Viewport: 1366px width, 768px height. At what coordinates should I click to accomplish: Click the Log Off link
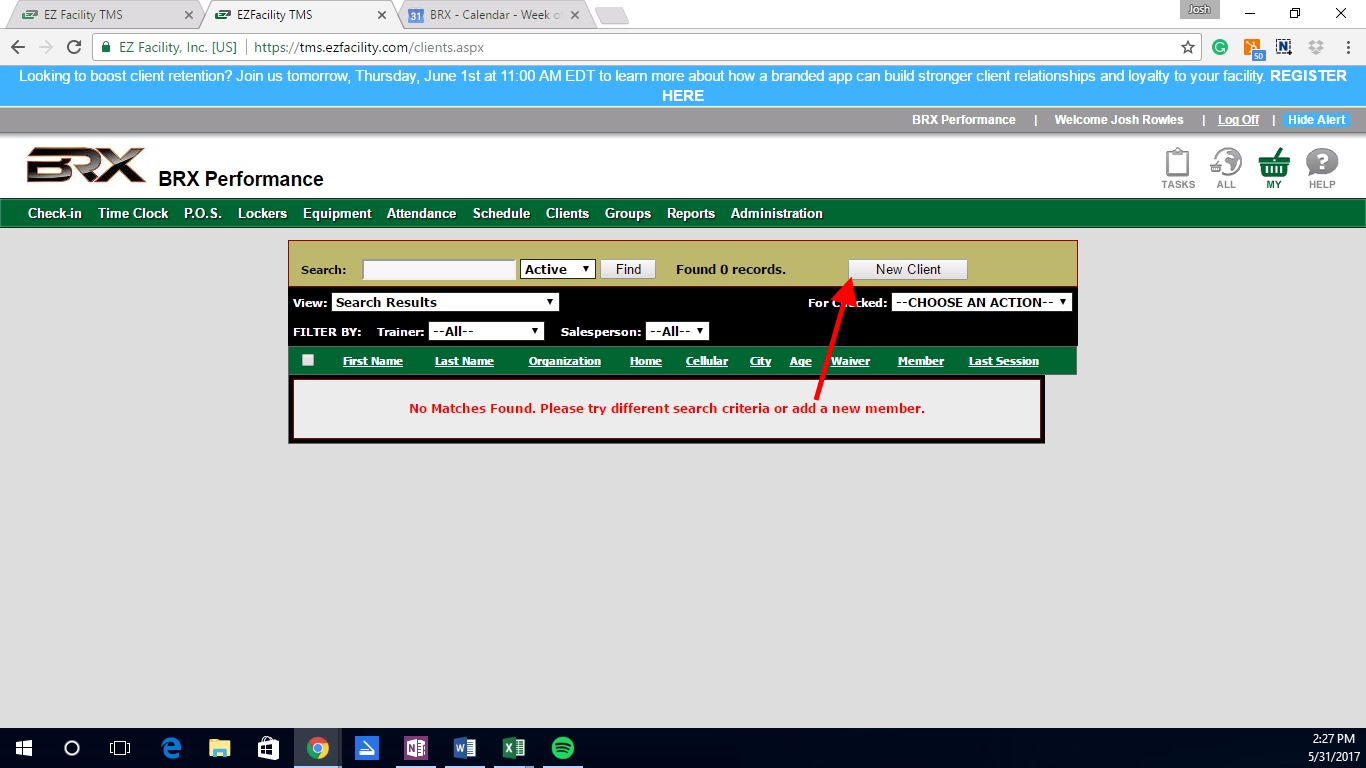pyautogui.click(x=1238, y=120)
